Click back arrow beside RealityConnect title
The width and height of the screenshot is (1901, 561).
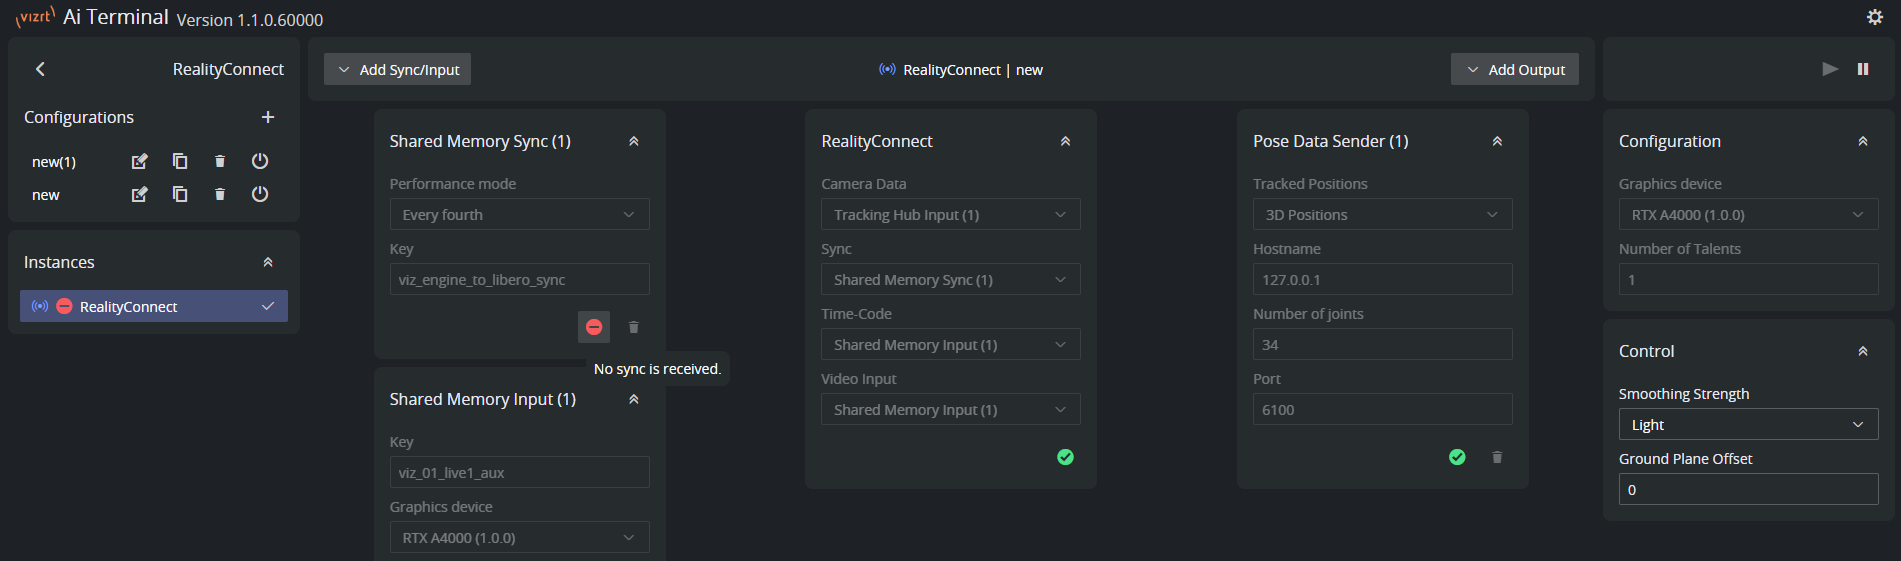click(x=40, y=69)
